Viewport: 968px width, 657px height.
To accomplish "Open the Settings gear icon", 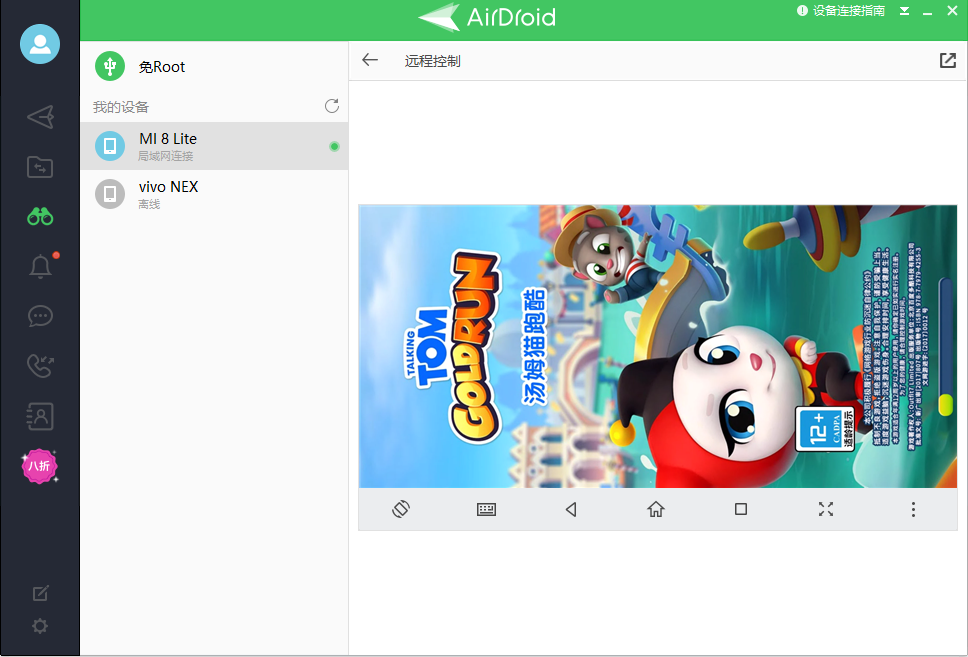I will click(40, 626).
